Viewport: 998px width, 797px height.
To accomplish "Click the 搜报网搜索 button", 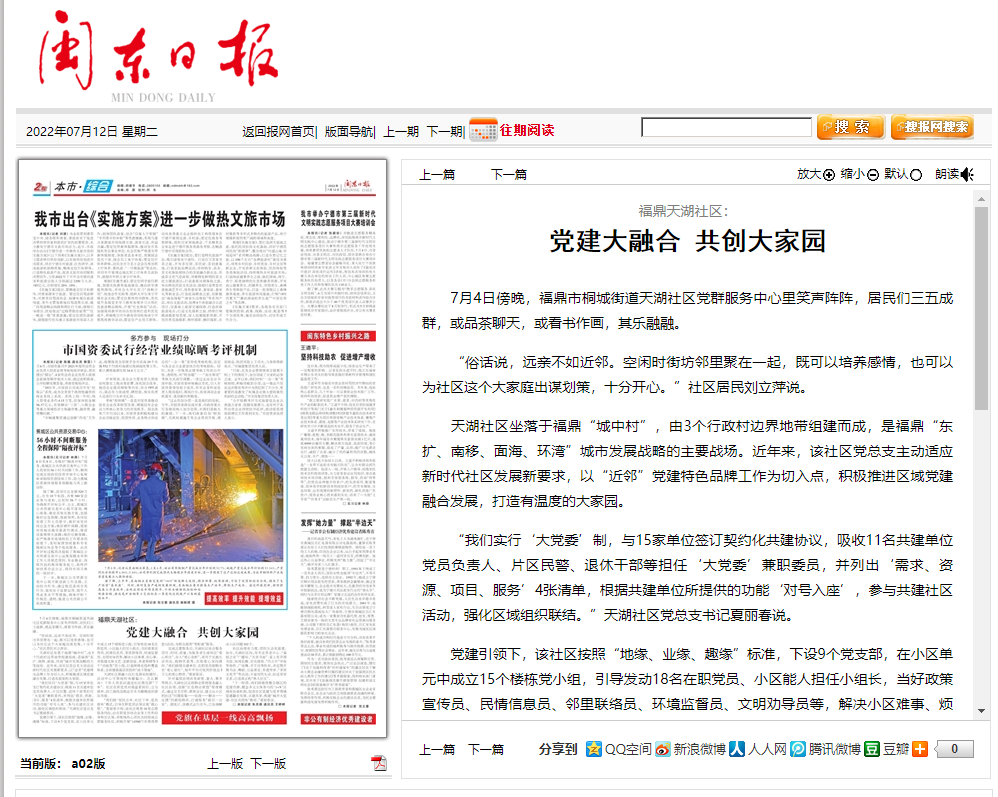I will tap(932, 127).
